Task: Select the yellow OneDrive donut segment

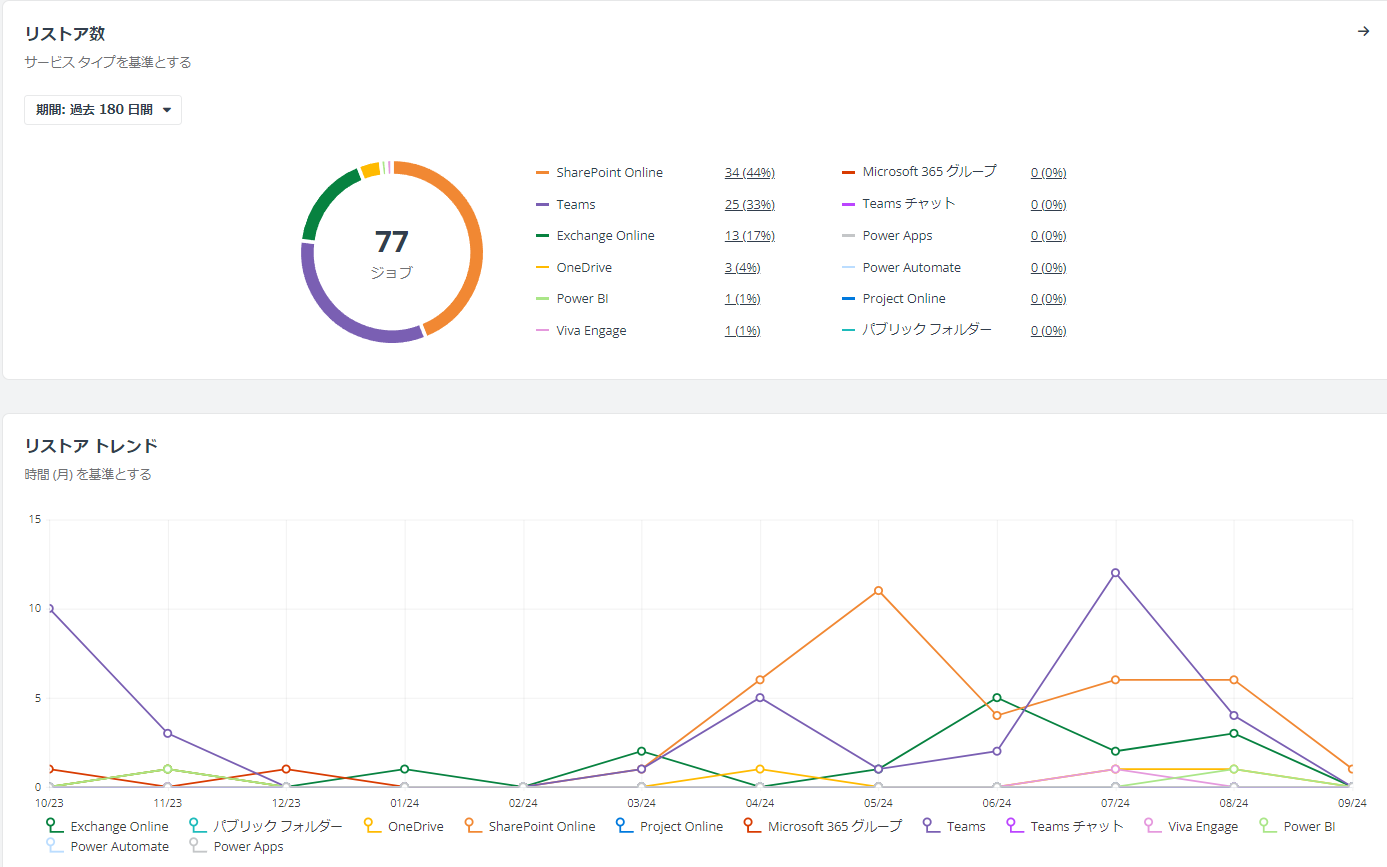Action: [x=370, y=170]
